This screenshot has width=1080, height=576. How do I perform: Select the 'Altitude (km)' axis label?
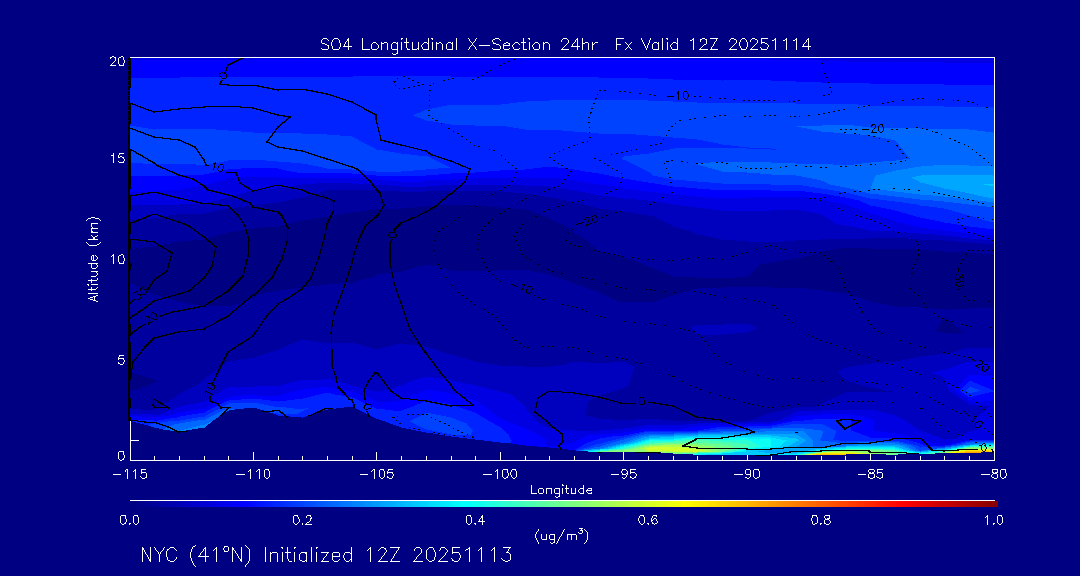[92, 258]
